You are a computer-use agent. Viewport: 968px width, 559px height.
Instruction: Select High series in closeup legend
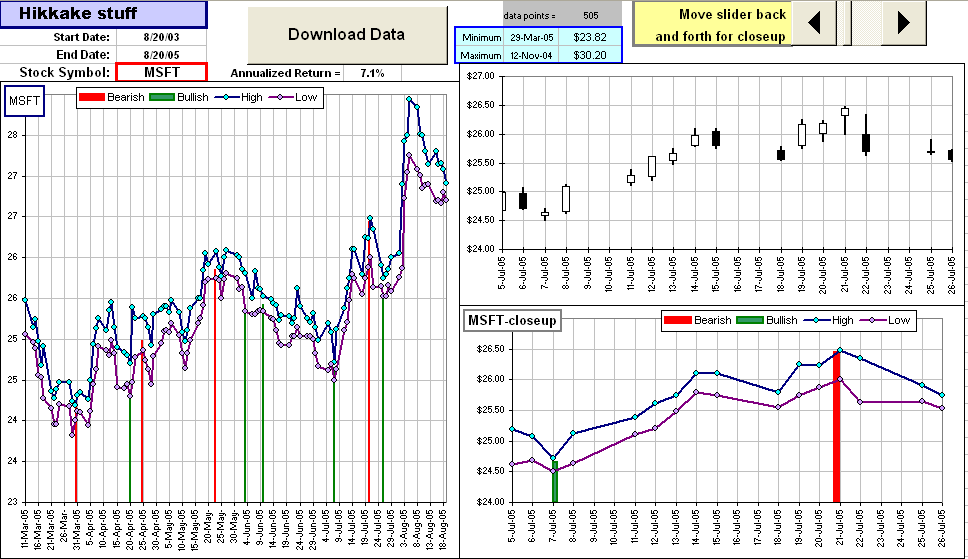tap(831, 320)
